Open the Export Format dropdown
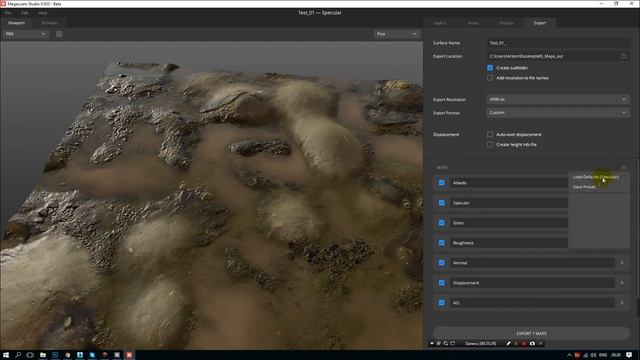Screen dimensions: 640x360 point(558,113)
